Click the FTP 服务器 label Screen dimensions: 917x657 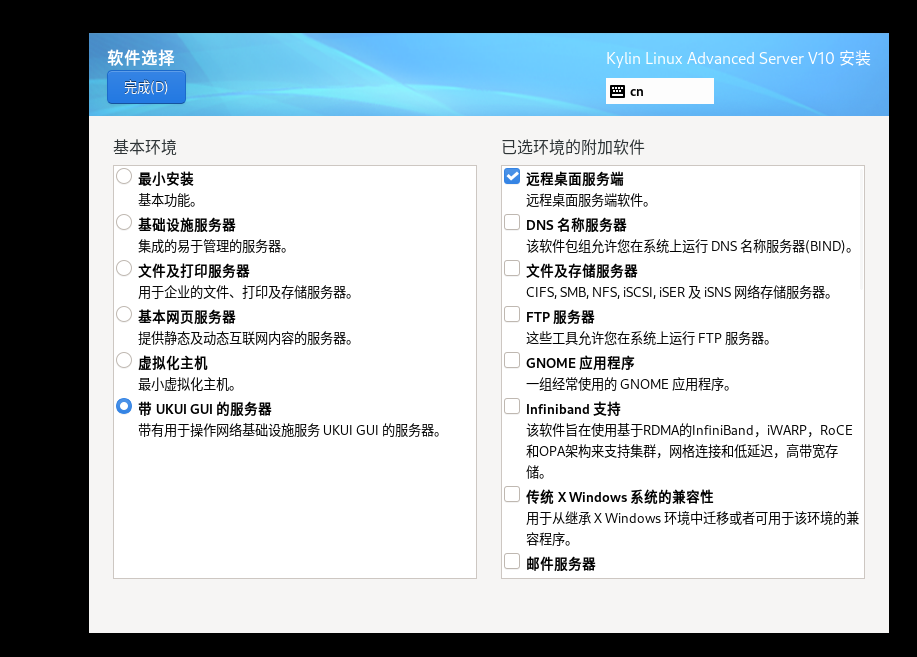coord(560,317)
